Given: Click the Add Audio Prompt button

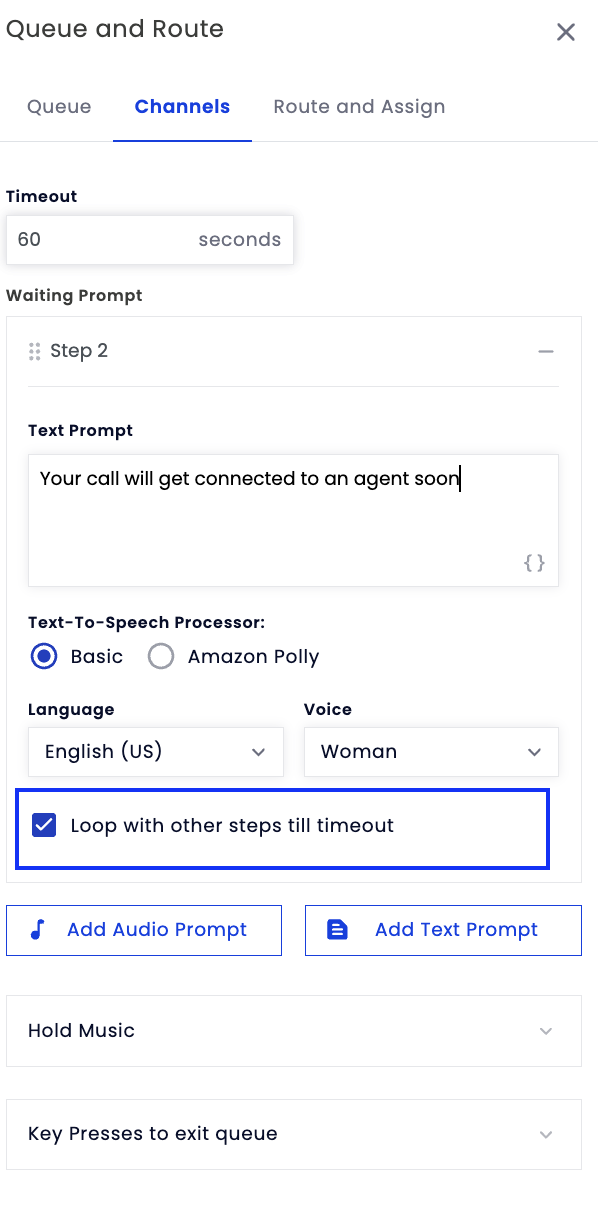Looking at the screenshot, I should click(144, 930).
